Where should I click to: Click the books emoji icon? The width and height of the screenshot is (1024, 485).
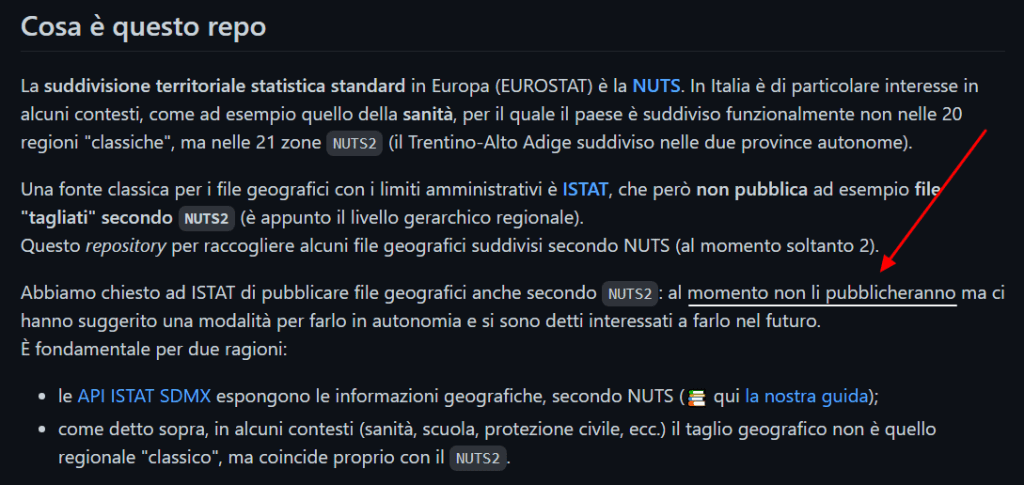point(697,397)
